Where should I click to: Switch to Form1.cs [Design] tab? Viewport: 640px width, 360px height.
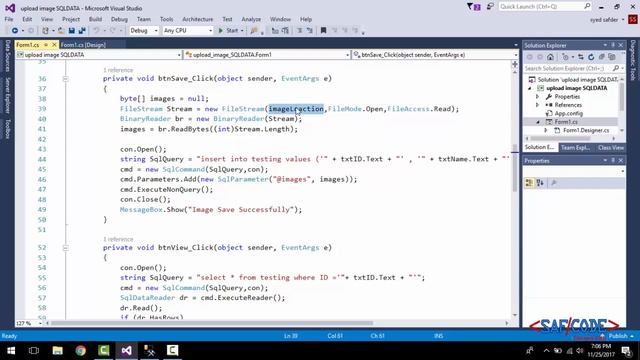coord(83,45)
